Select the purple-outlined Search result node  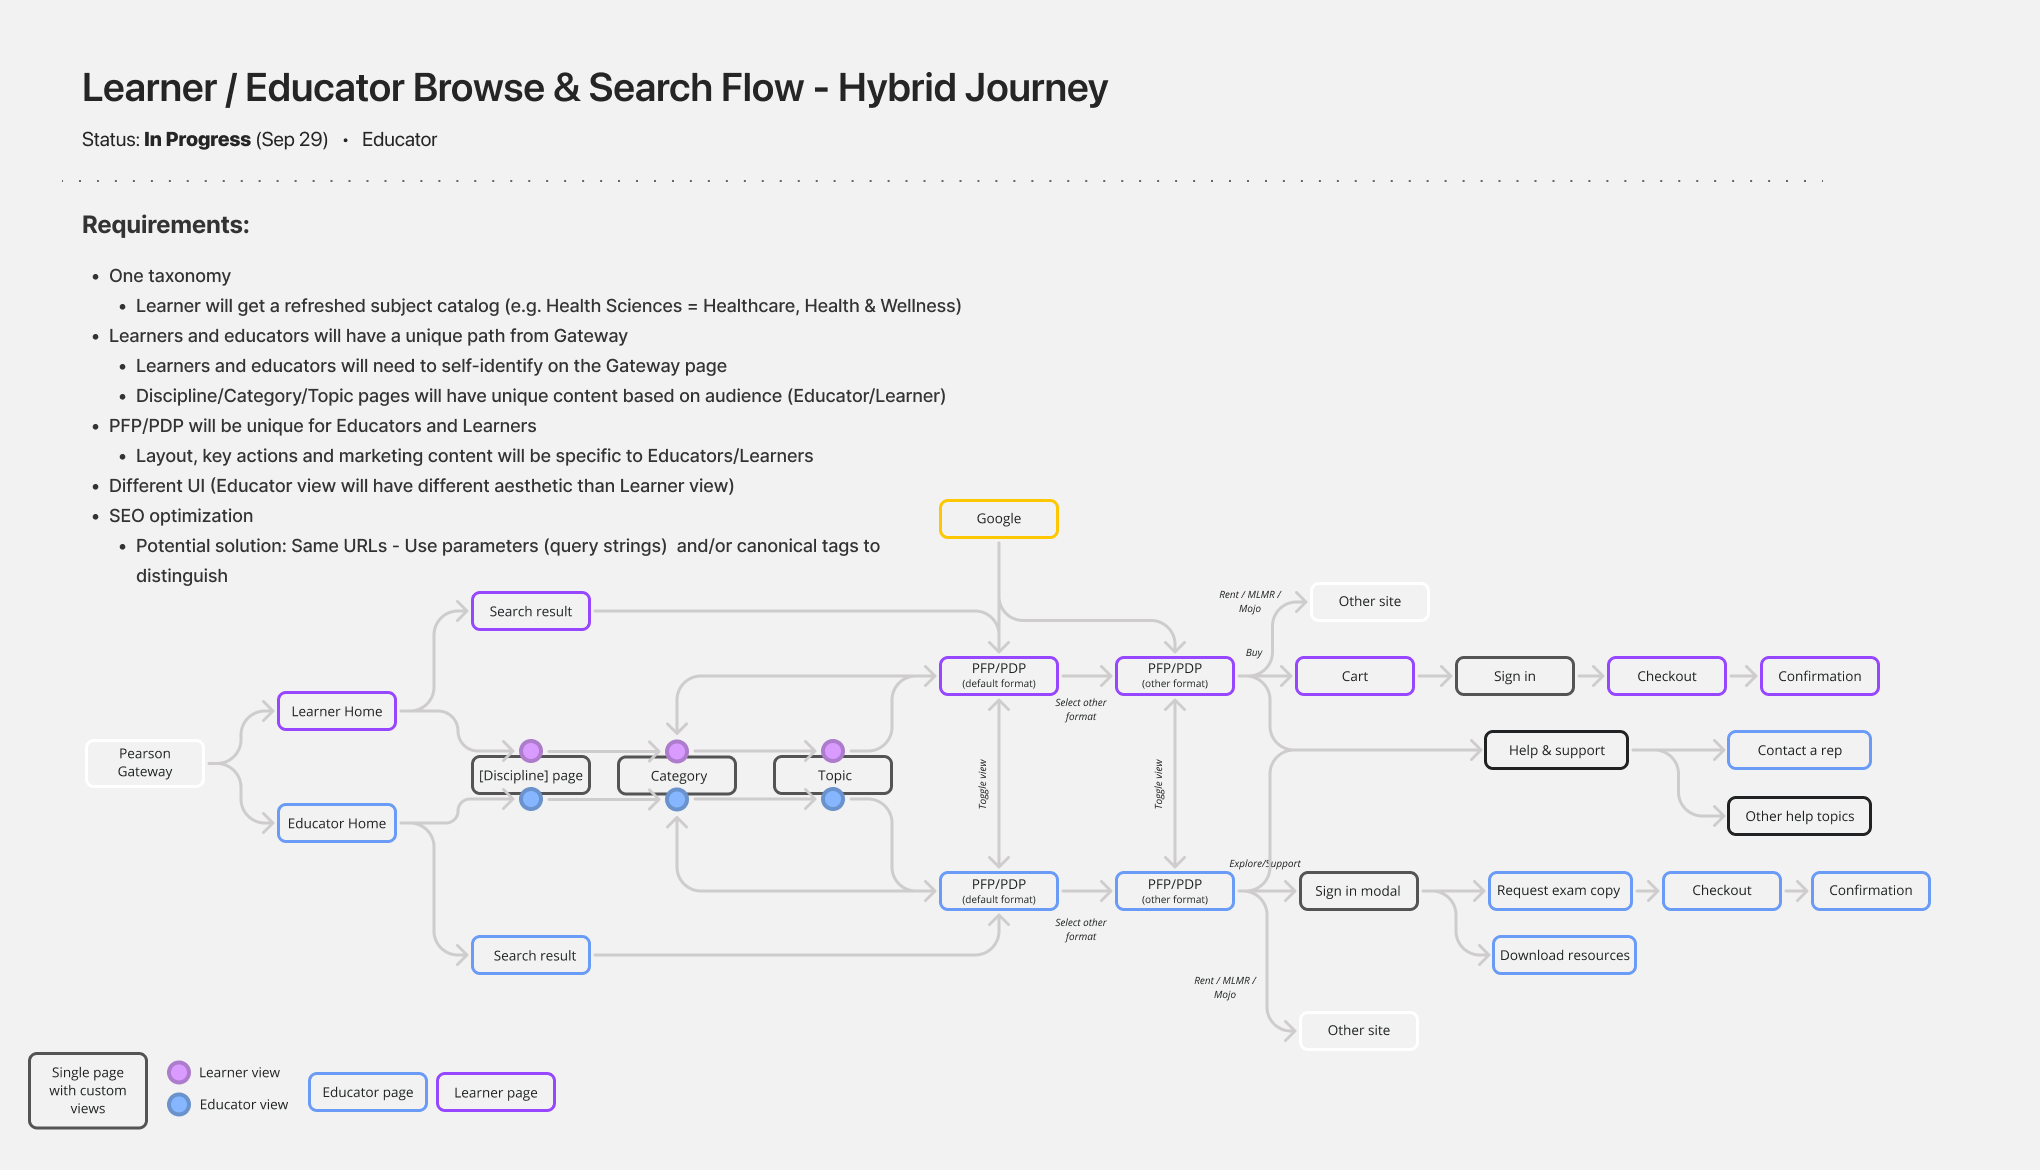[530, 612]
